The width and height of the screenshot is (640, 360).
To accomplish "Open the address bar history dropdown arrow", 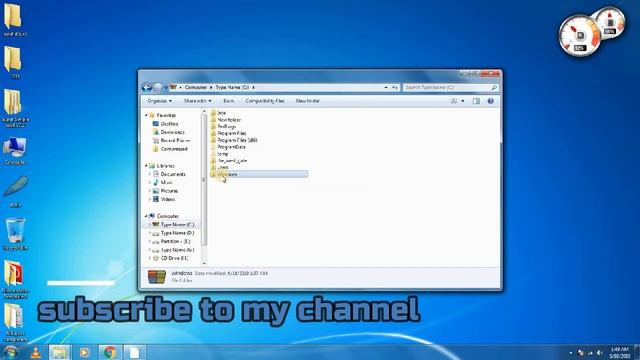I will (x=386, y=87).
